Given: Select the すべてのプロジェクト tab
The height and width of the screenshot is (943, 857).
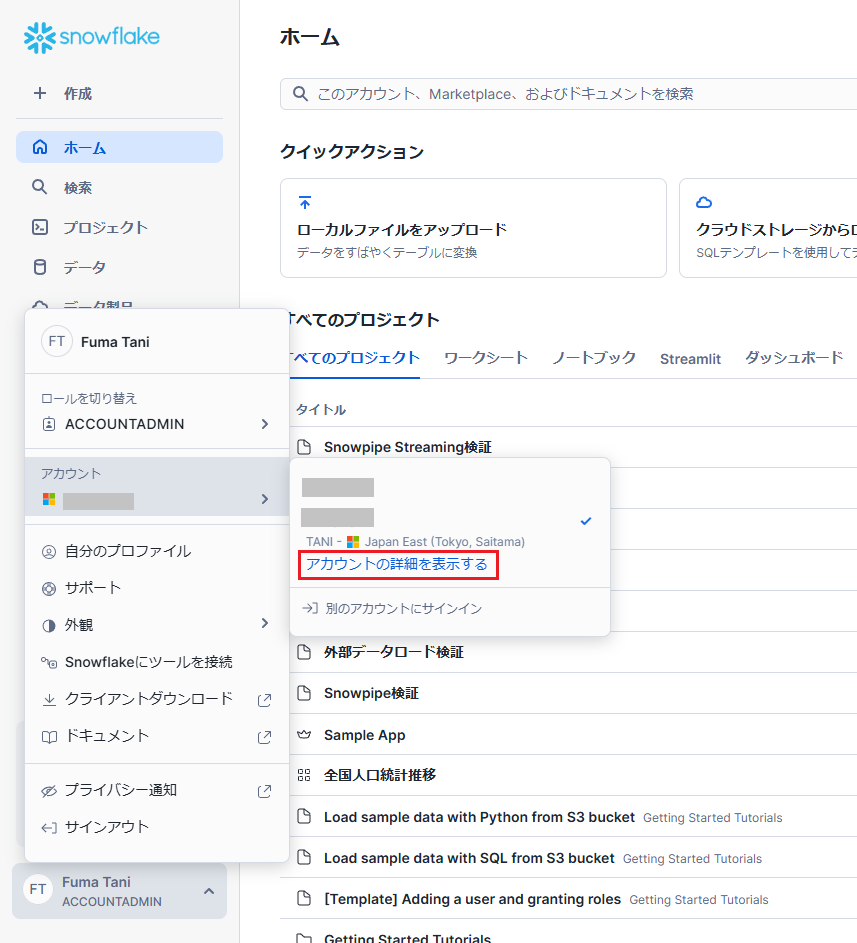Looking at the screenshot, I should click(355, 358).
